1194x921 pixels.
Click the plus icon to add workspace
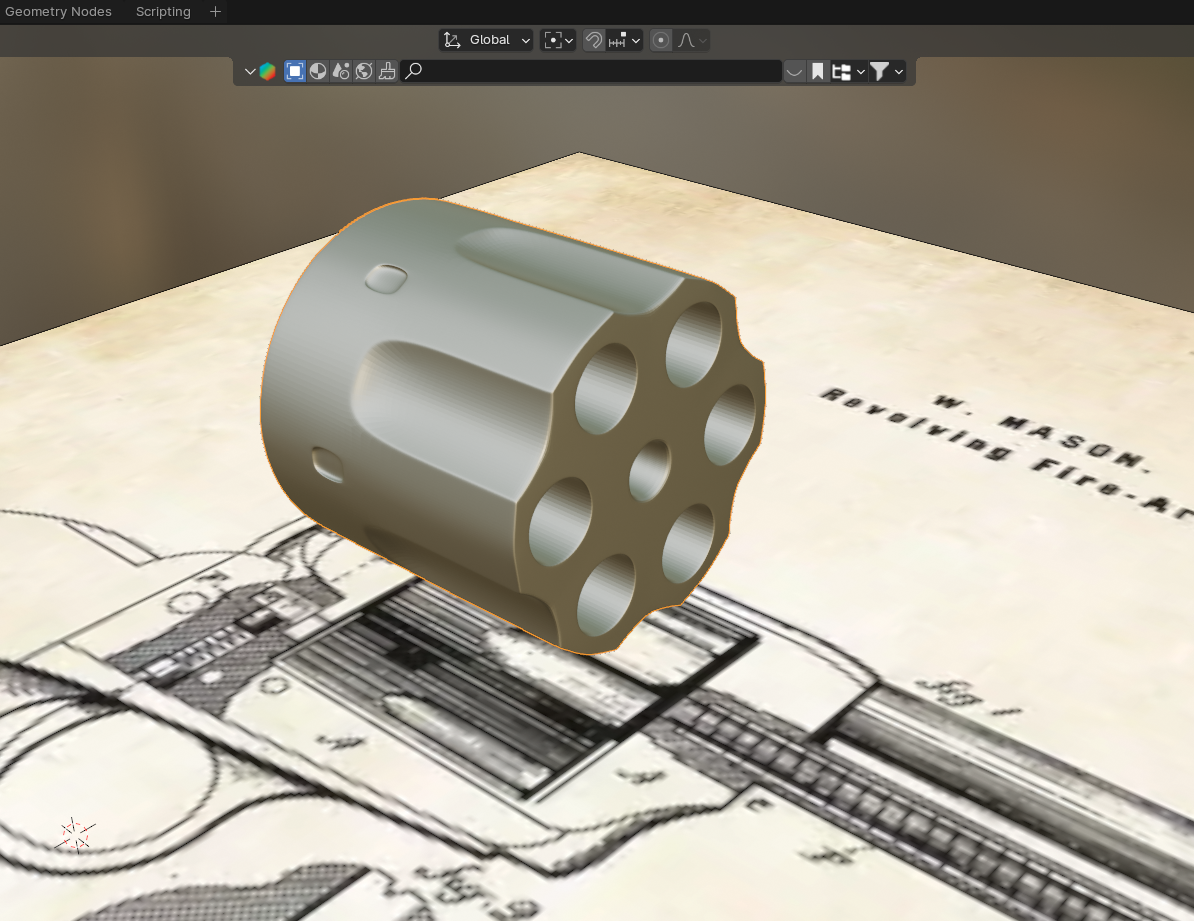(215, 12)
